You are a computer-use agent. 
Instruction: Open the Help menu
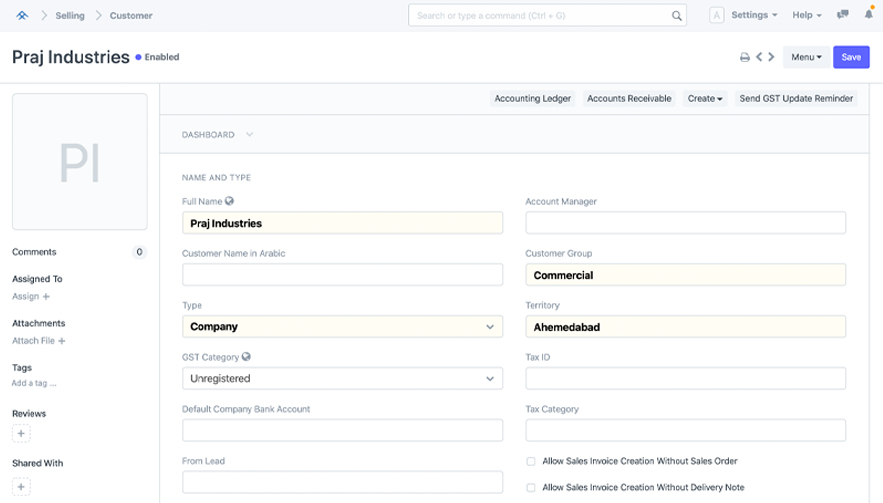806,16
